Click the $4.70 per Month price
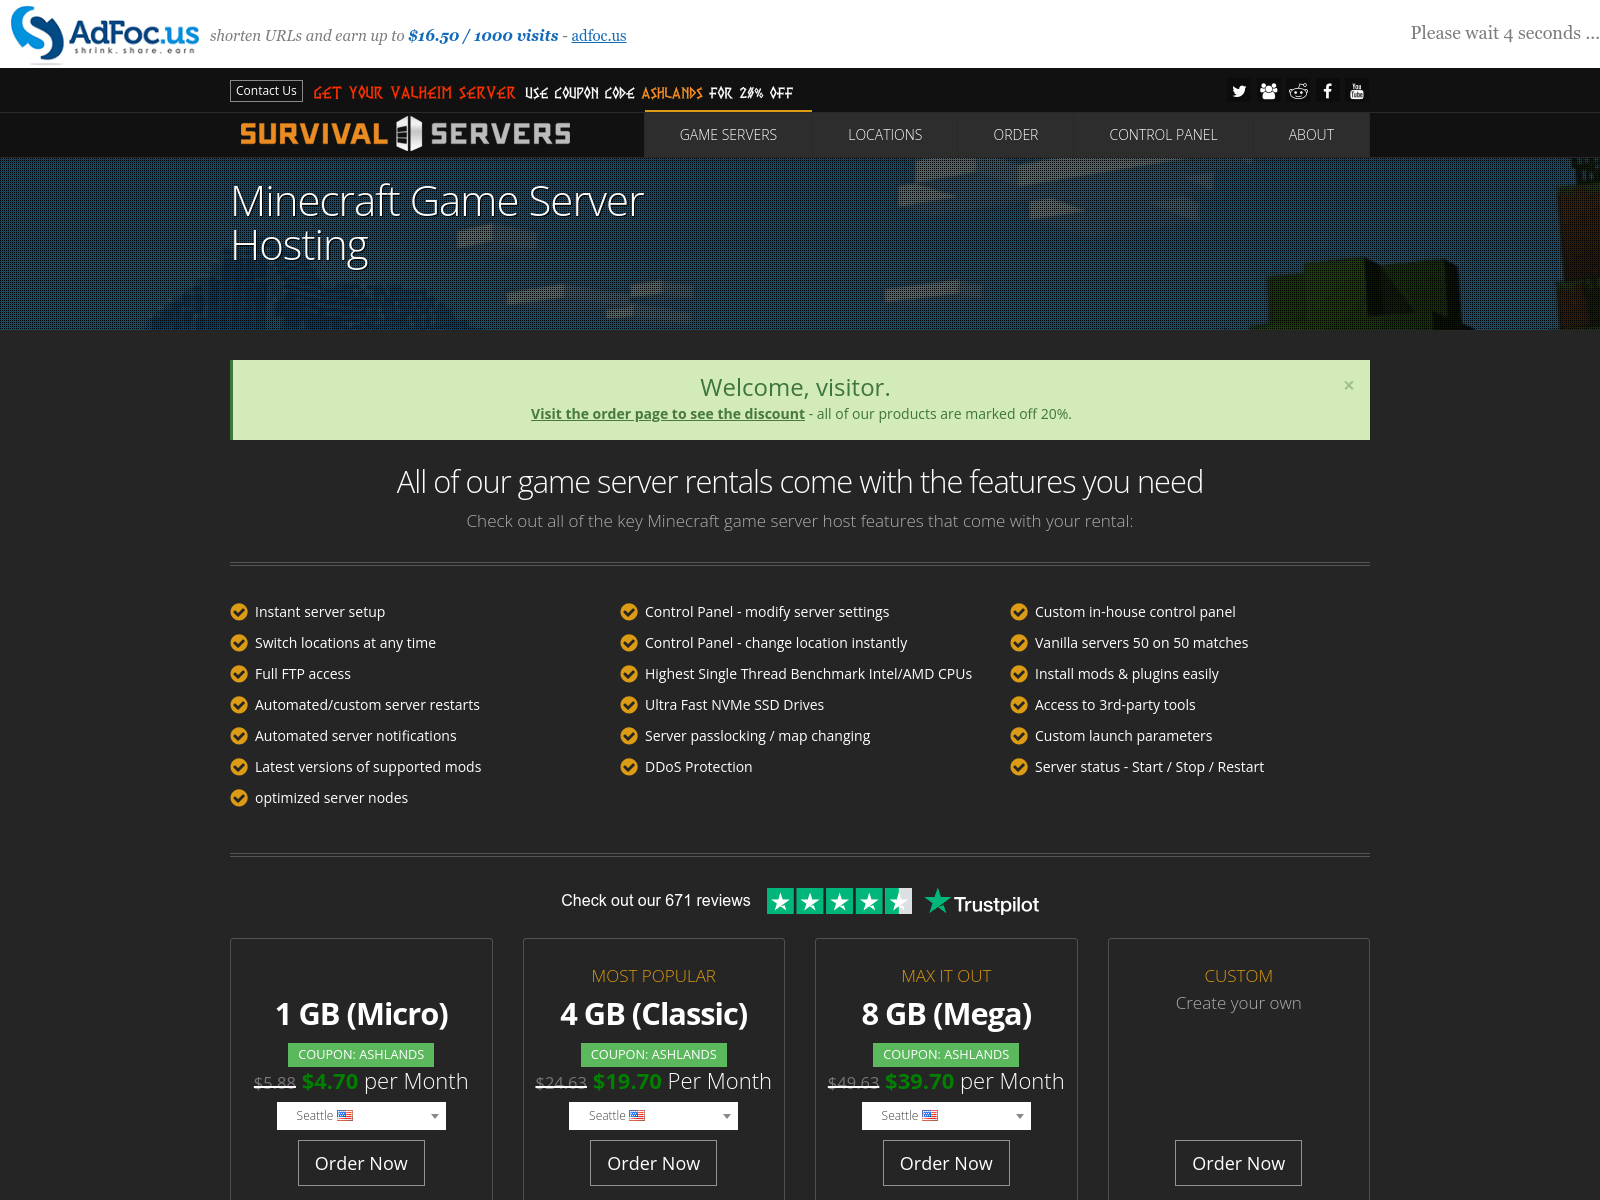Image resolution: width=1600 pixels, height=1200 pixels. click(x=385, y=1082)
